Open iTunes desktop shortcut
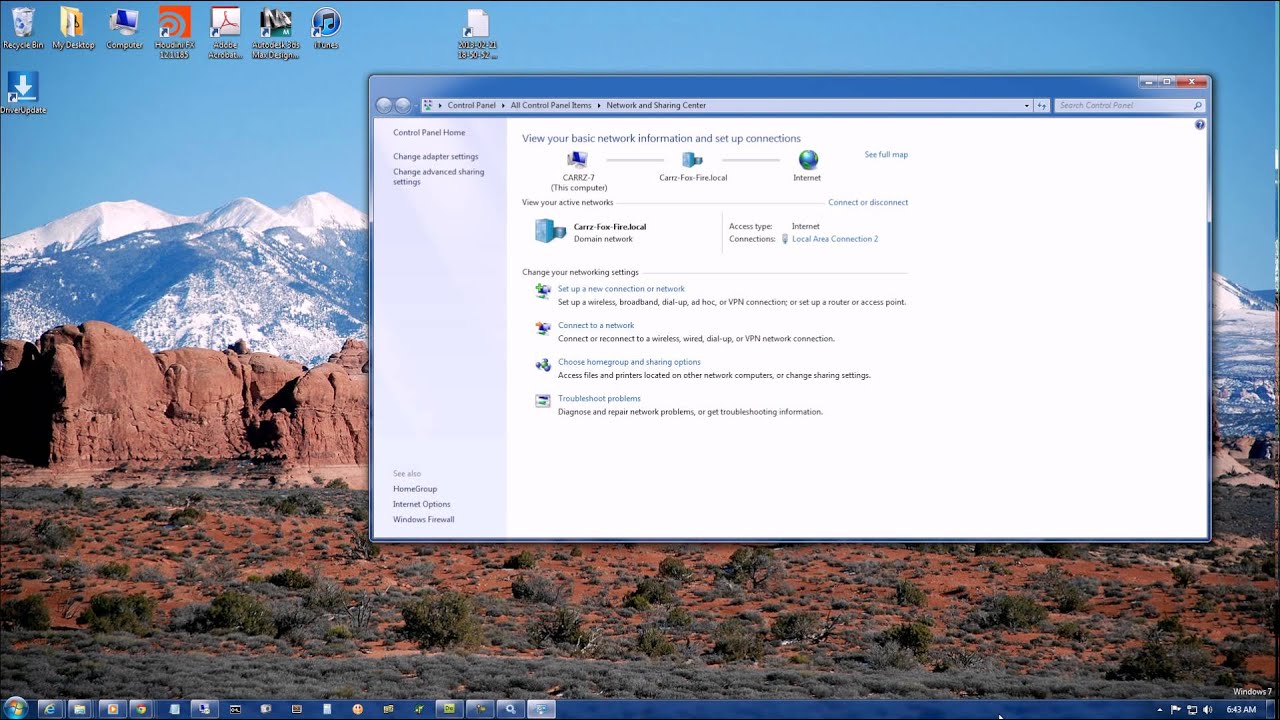The width and height of the screenshot is (1280, 720). click(326, 28)
